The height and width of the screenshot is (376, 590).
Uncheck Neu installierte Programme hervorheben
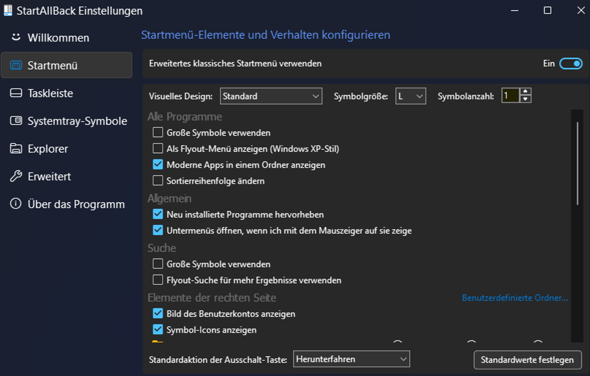pos(158,215)
